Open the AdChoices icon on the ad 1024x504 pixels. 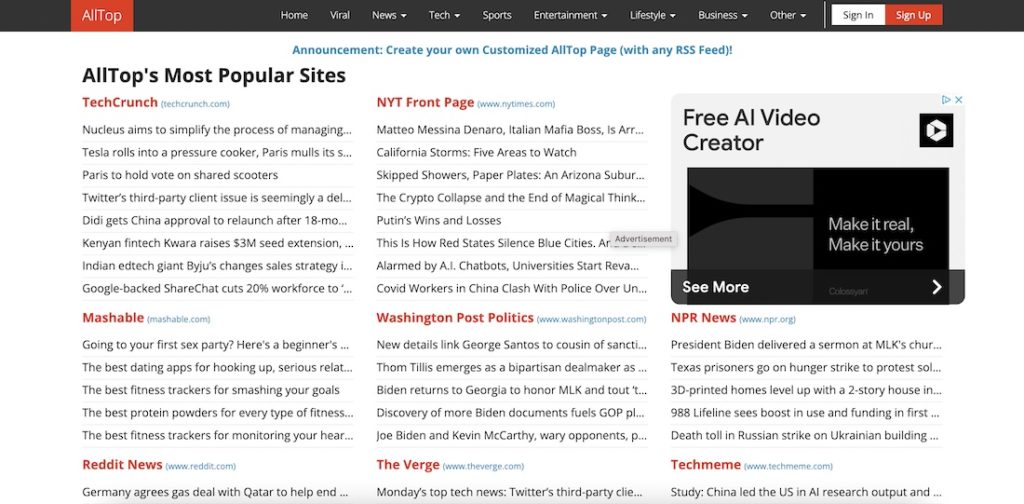click(x=946, y=100)
